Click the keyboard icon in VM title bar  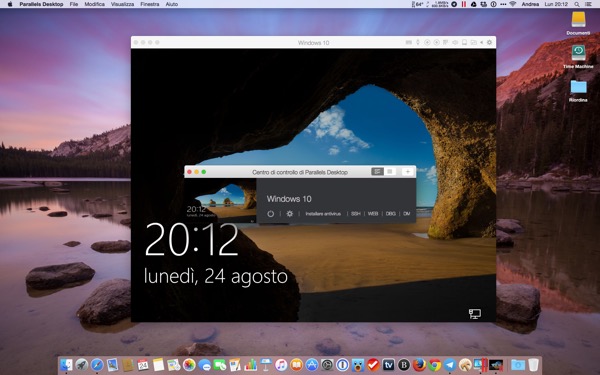click(x=409, y=42)
